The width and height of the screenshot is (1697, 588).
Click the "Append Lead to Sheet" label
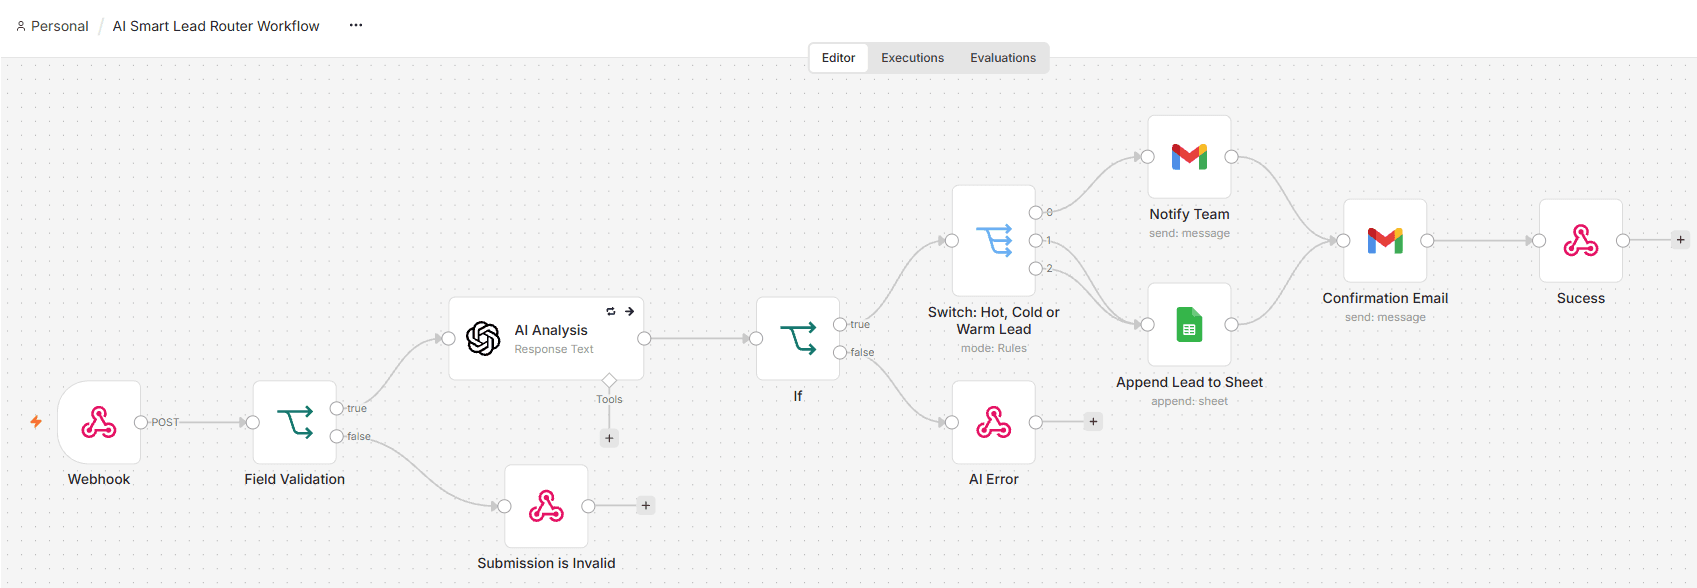point(1189,382)
